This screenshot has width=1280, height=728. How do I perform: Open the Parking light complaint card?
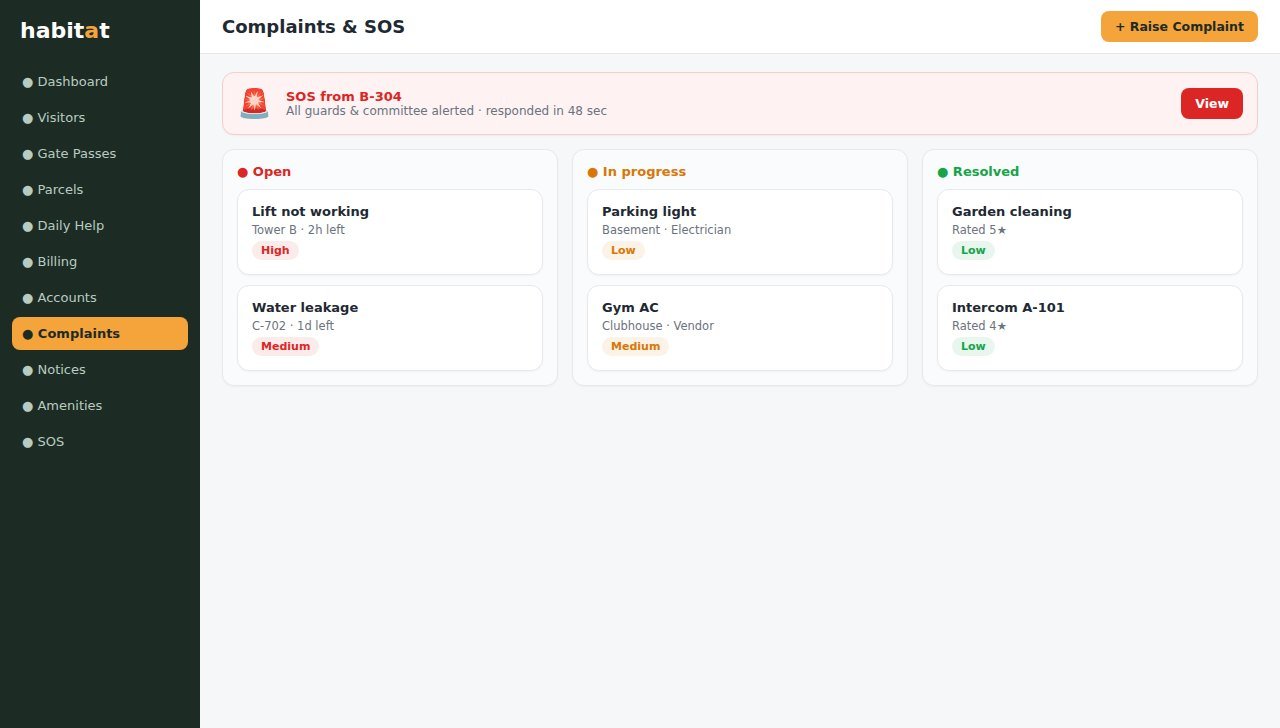click(740, 232)
